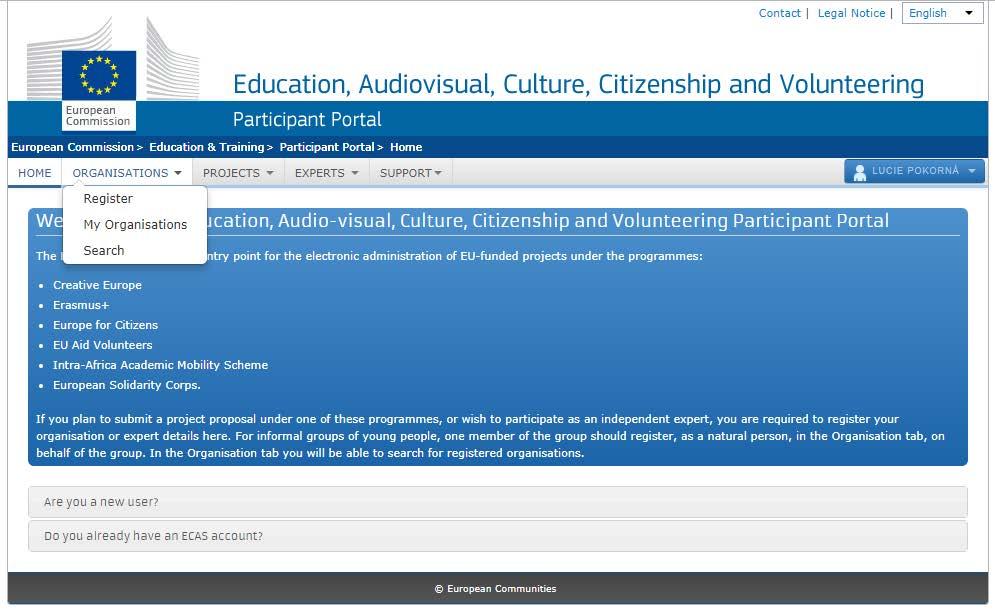Image resolution: width=995 pixels, height=613 pixels.
Task: Click the Home breadcrumb
Action: click(406, 147)
